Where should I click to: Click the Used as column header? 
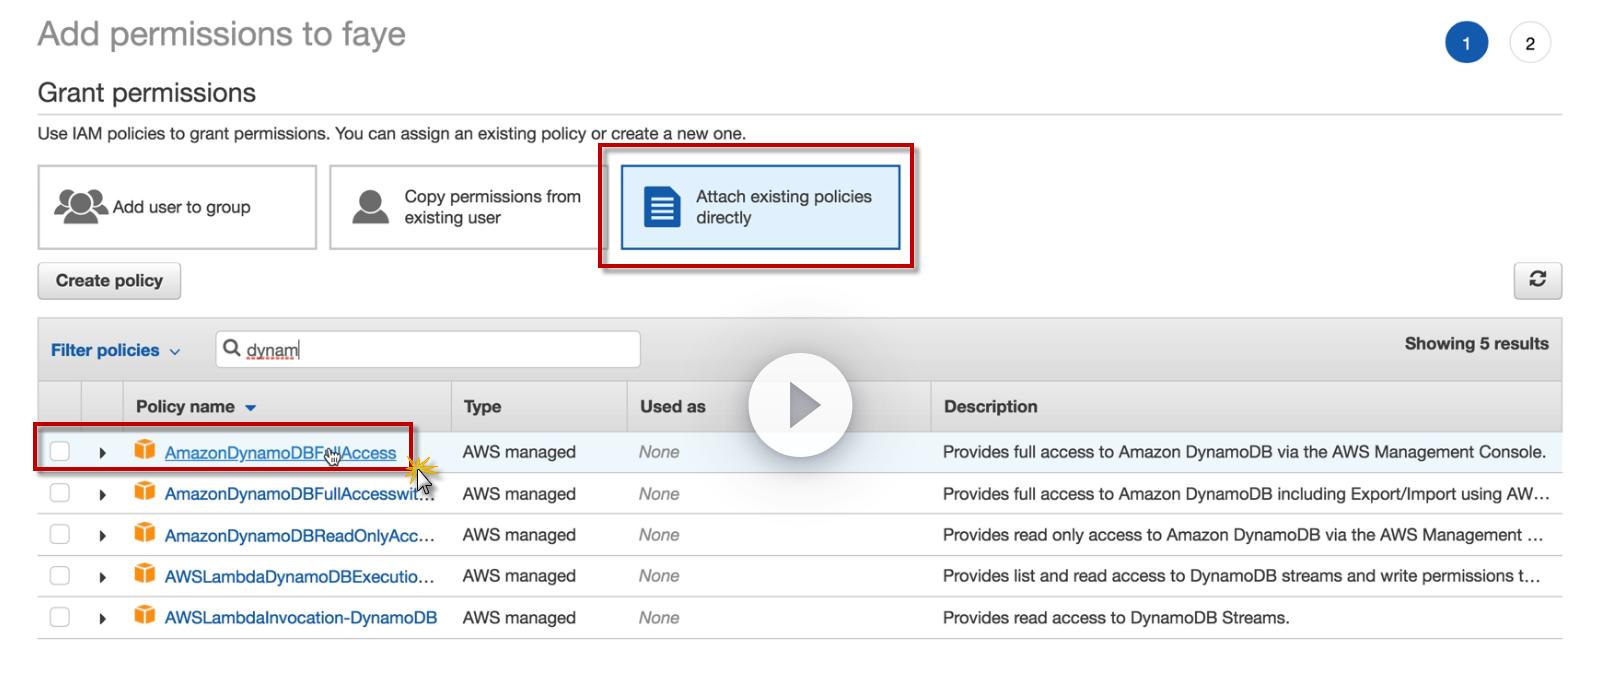point(672,406)
